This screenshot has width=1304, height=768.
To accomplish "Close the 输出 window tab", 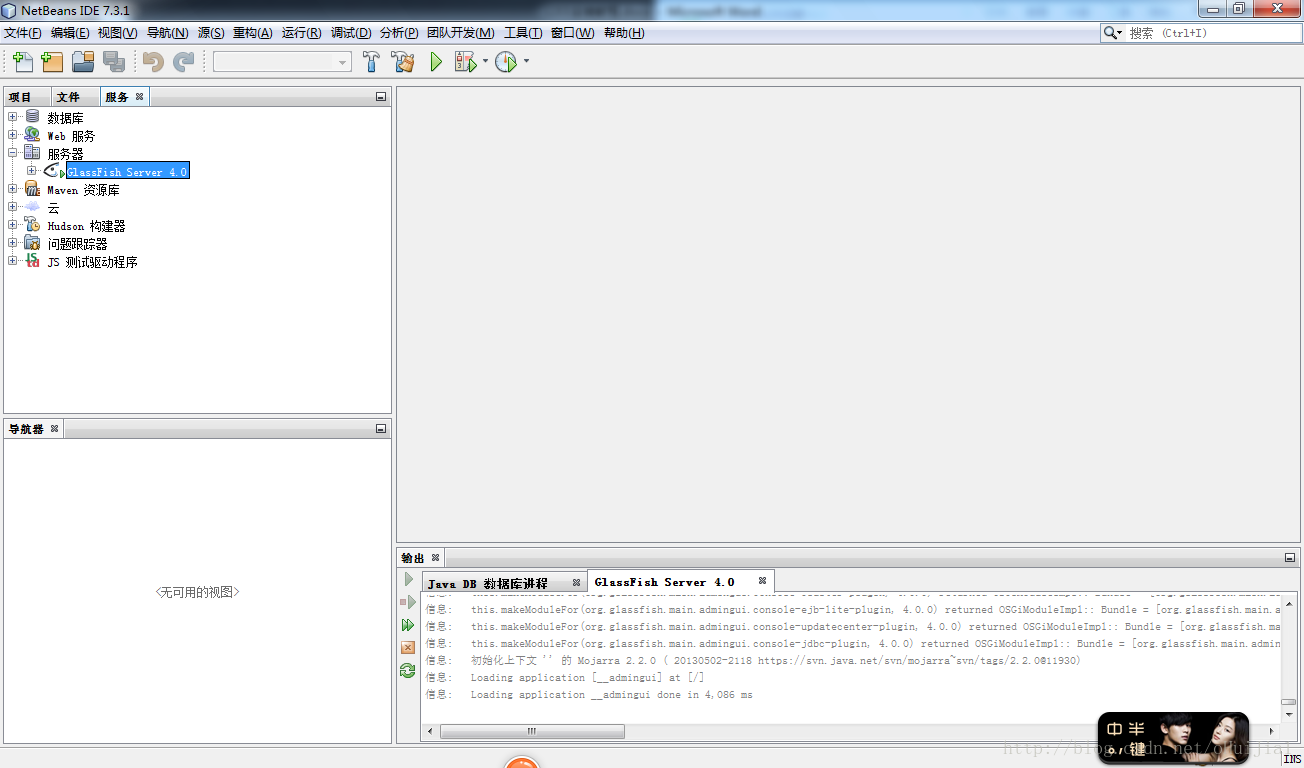I will (436, 558).
